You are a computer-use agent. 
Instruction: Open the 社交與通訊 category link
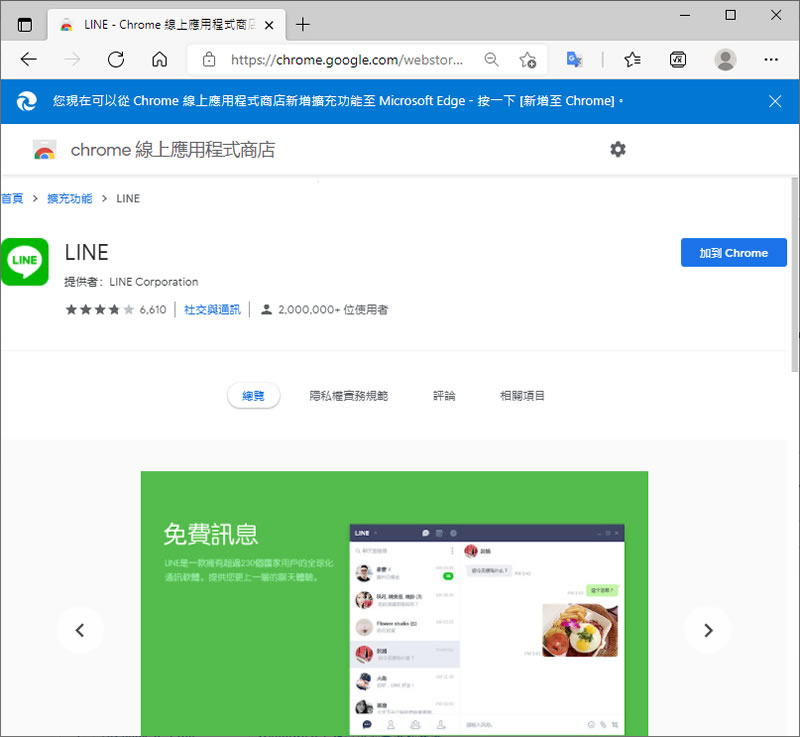tap(212, 310)
